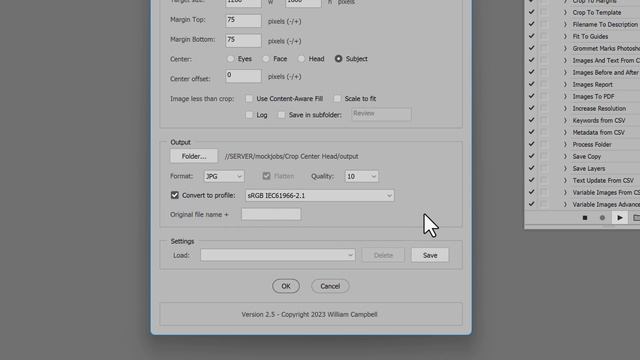Enable the Scale to fit checkbox
Screen dimensions: 640x360
337,99
